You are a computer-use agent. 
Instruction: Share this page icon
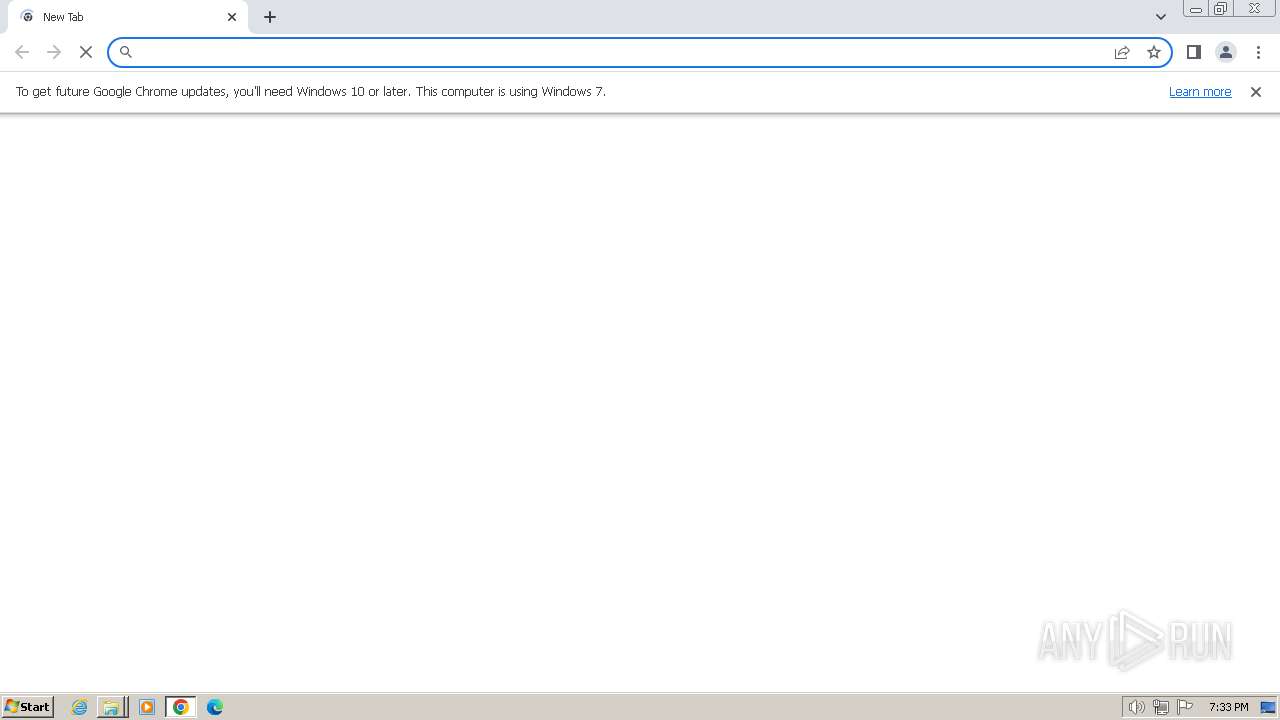1122,52
